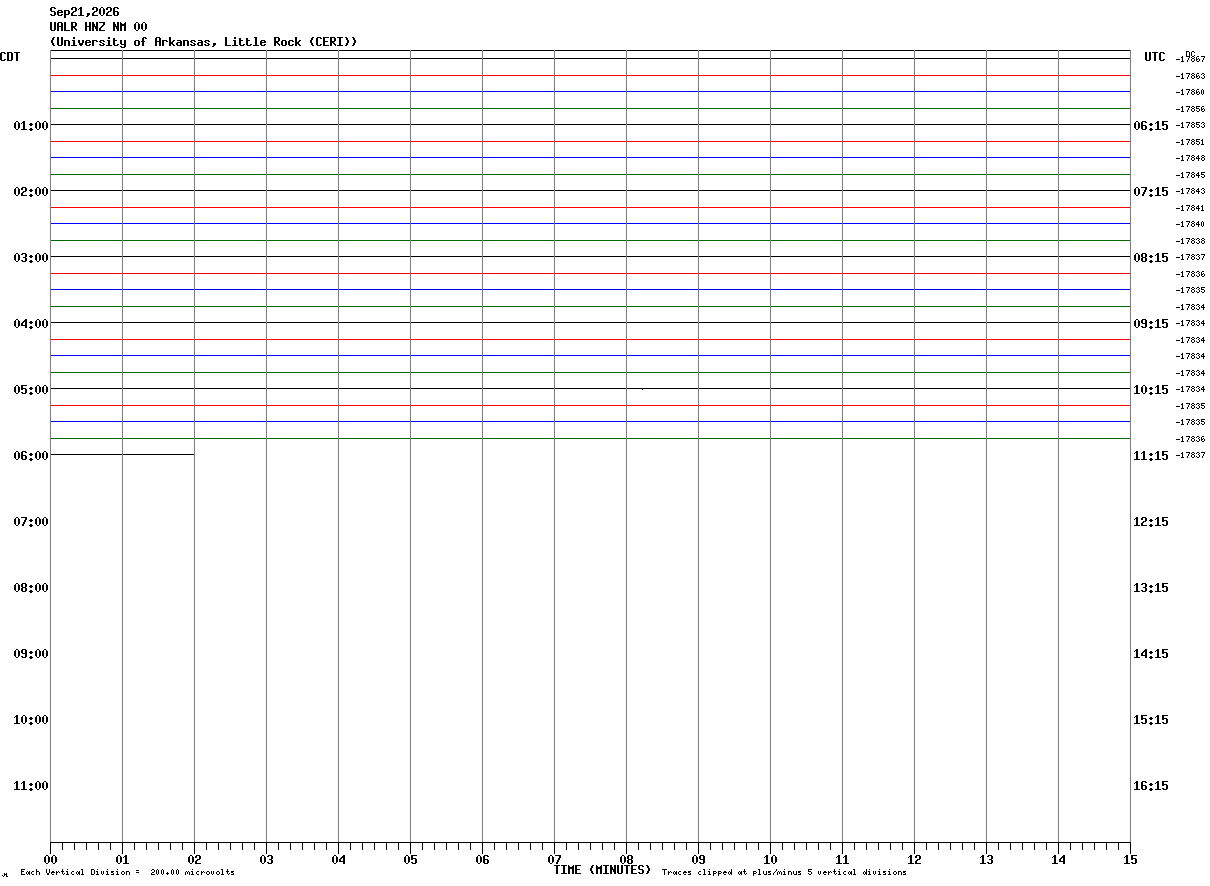
Task: Click the minute 00 axis tick label
Action: (50, 859)
